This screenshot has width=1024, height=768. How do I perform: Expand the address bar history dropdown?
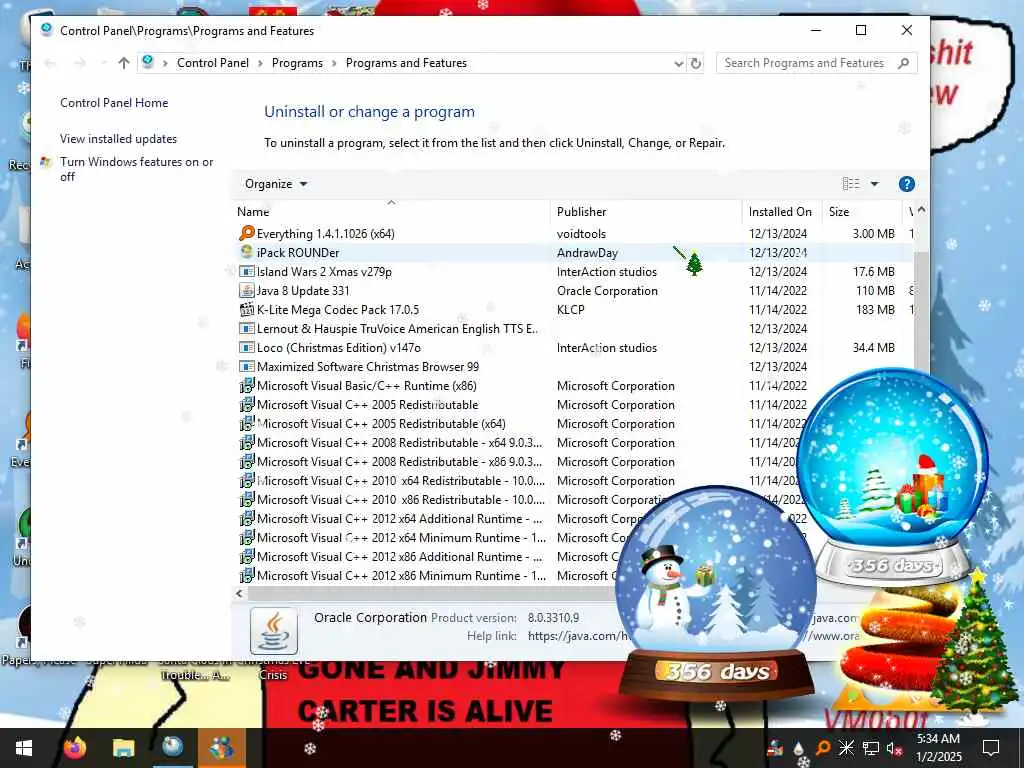click(679, 63)
